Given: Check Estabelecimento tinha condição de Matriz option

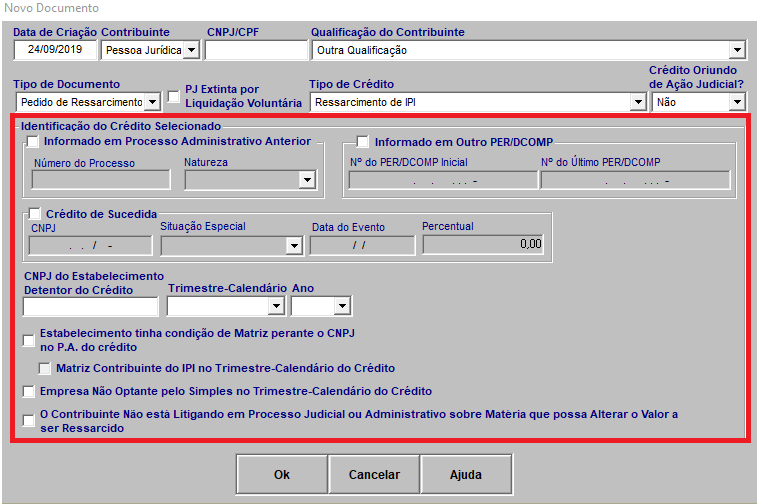Looking at the screenshot, I should coord(29,340).
